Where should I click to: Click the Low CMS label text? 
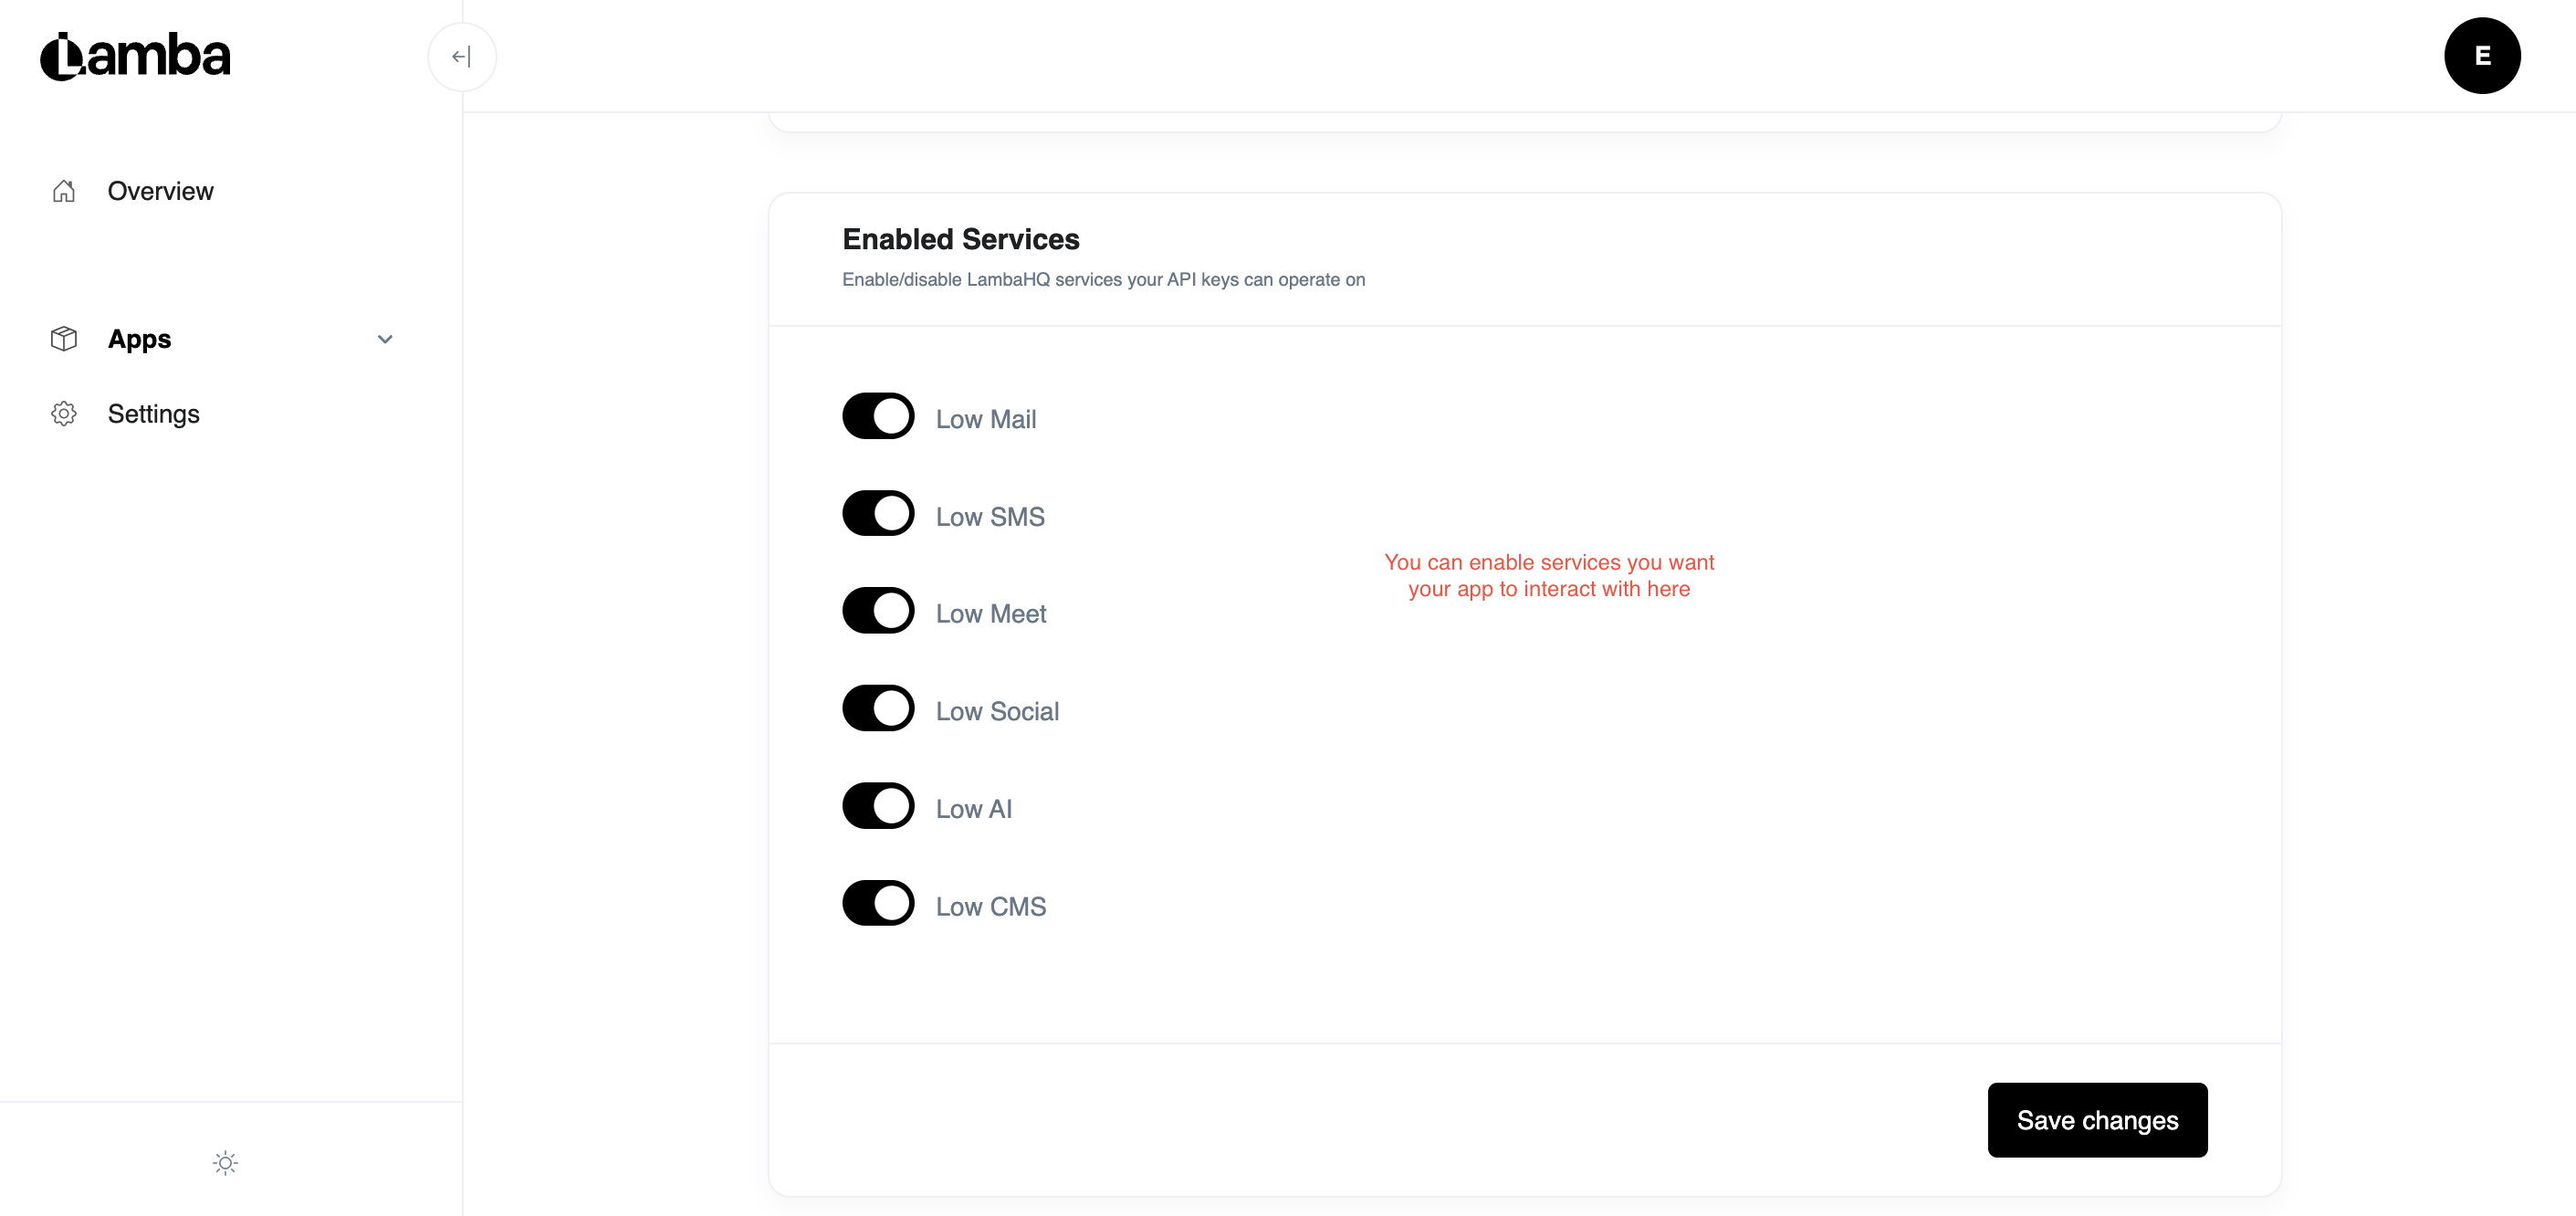[x=991, y=906]
